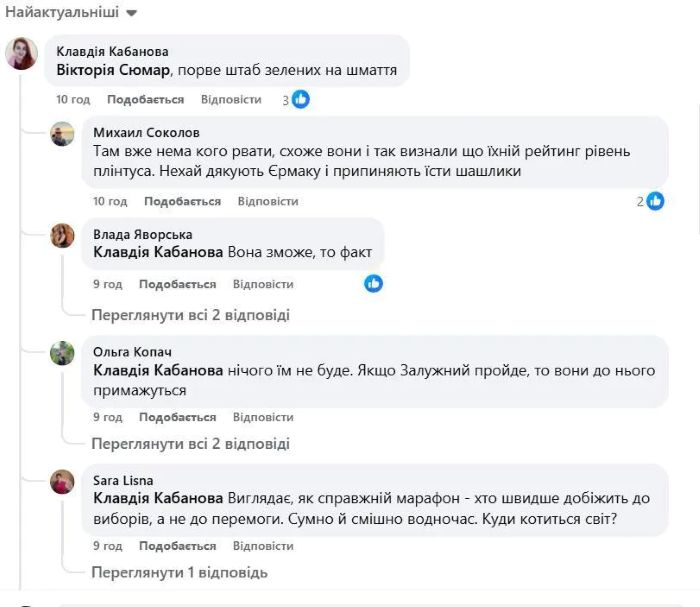Click Михаил Соколов's profile avatar
The width and height of the screenshot is (700, 607).
pos(62,134)
